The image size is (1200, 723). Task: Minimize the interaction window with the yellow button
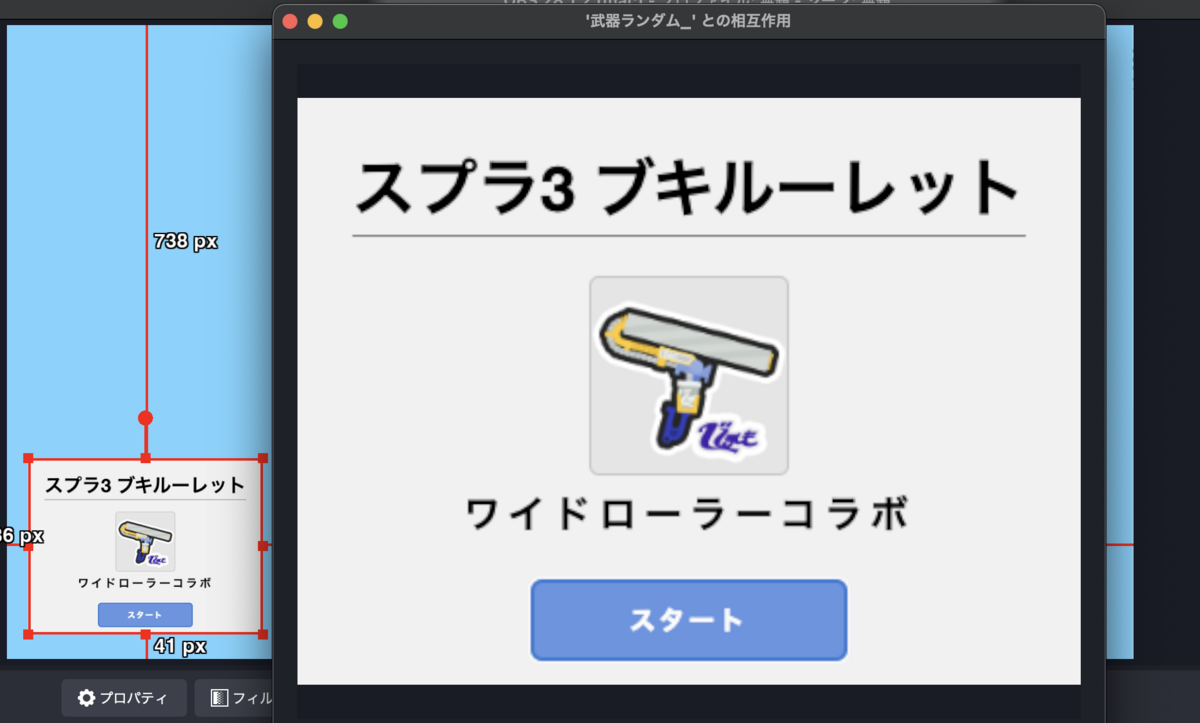click(315, 21)
